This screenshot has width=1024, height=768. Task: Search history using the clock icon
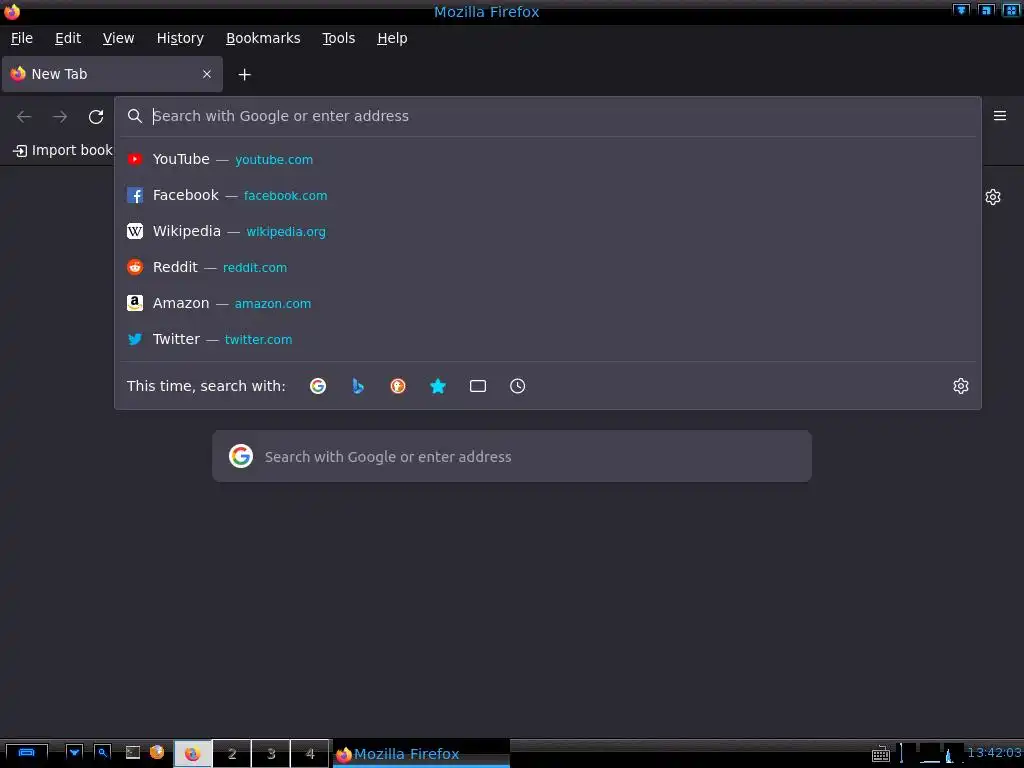pyautogui.click(x=517, y=386)
